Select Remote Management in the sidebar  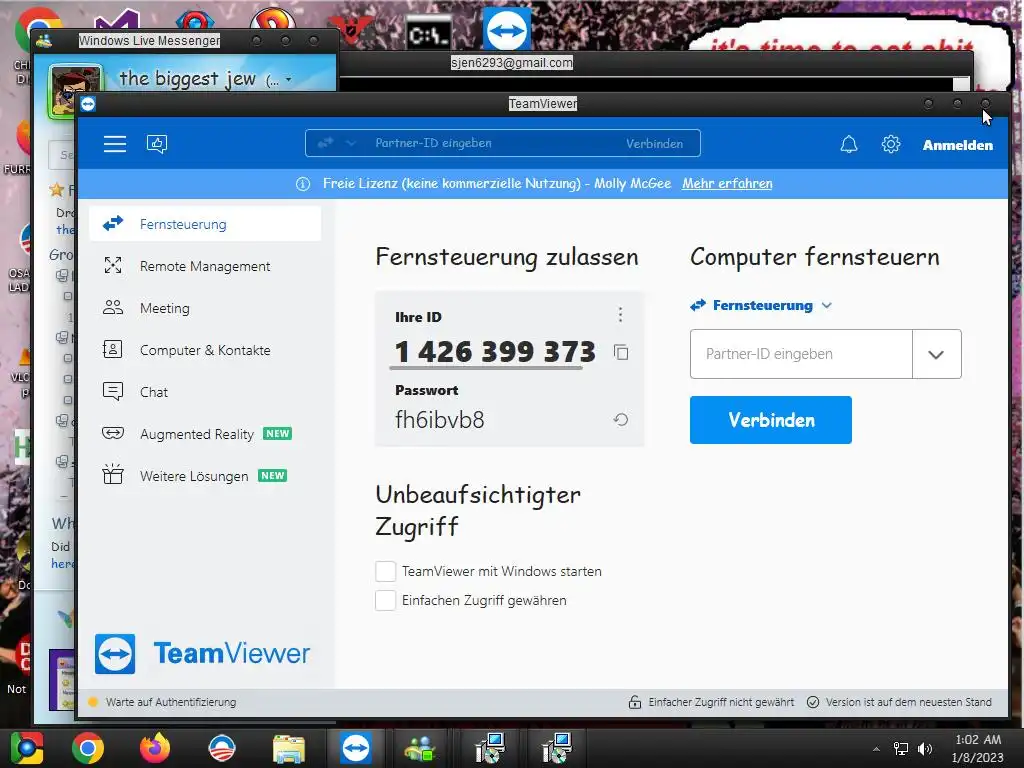pos(205,266)
